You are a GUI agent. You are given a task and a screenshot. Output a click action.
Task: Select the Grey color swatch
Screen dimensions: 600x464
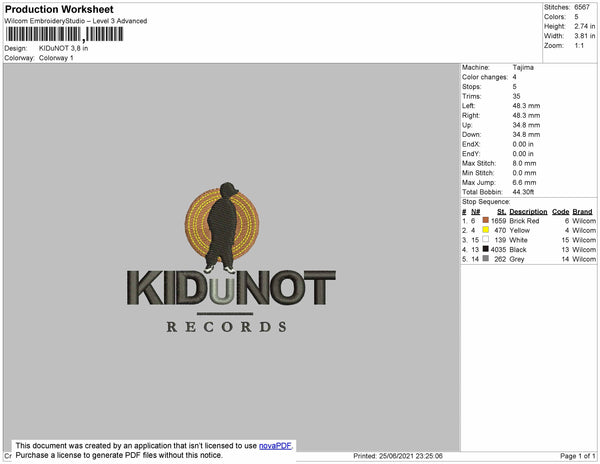[x=486, y=258]
